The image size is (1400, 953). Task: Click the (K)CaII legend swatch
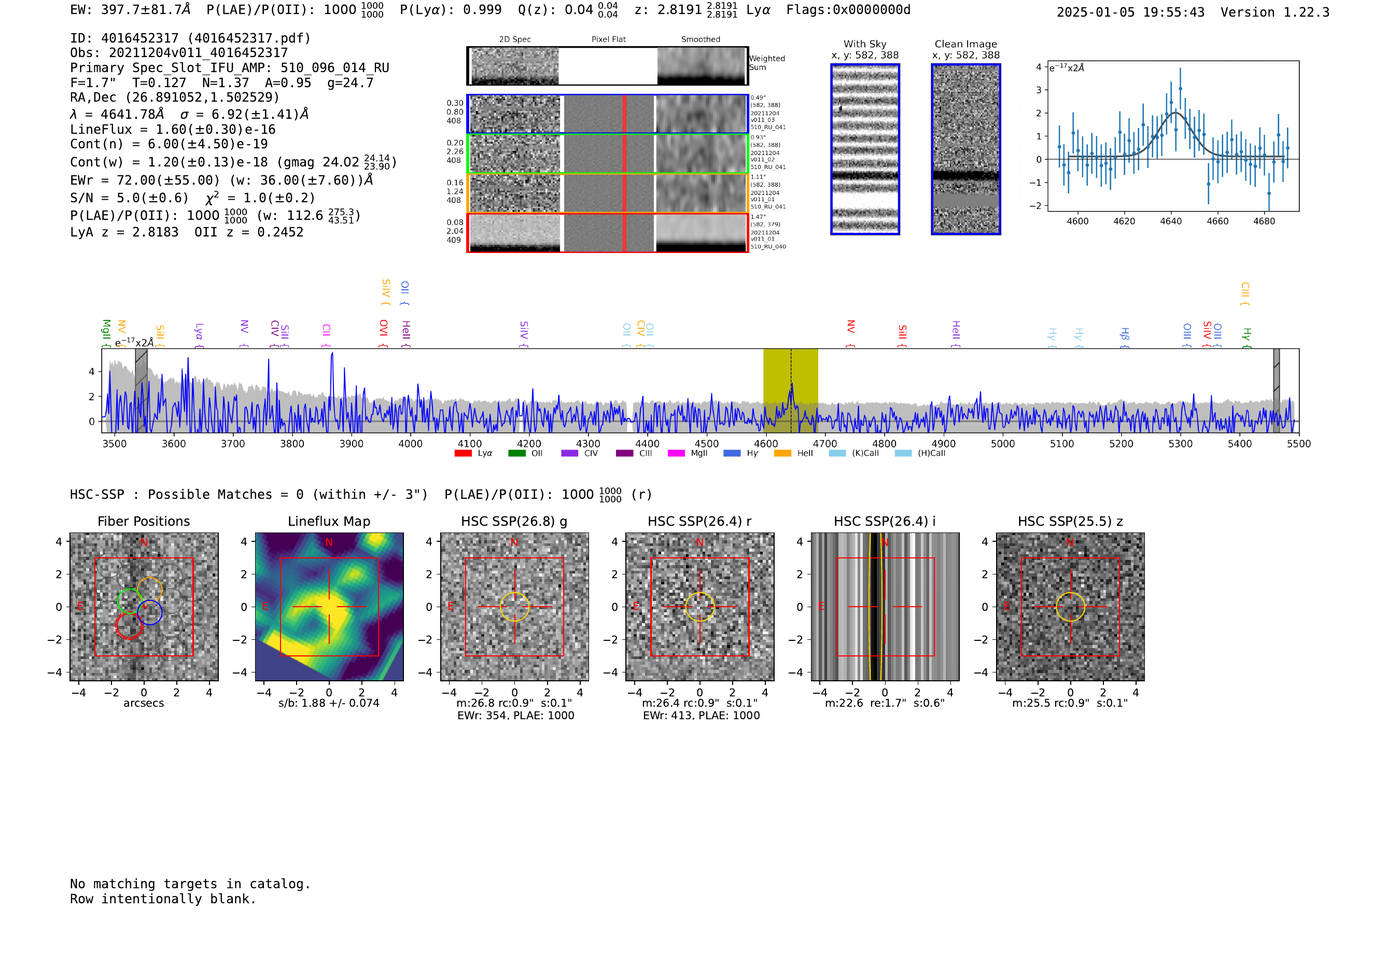(837, 454)
